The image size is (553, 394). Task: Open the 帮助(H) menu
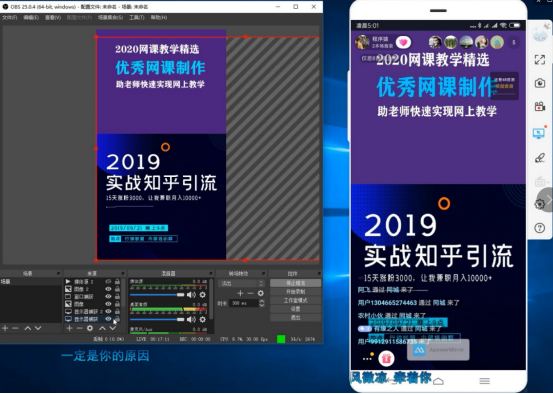[159, 17]
